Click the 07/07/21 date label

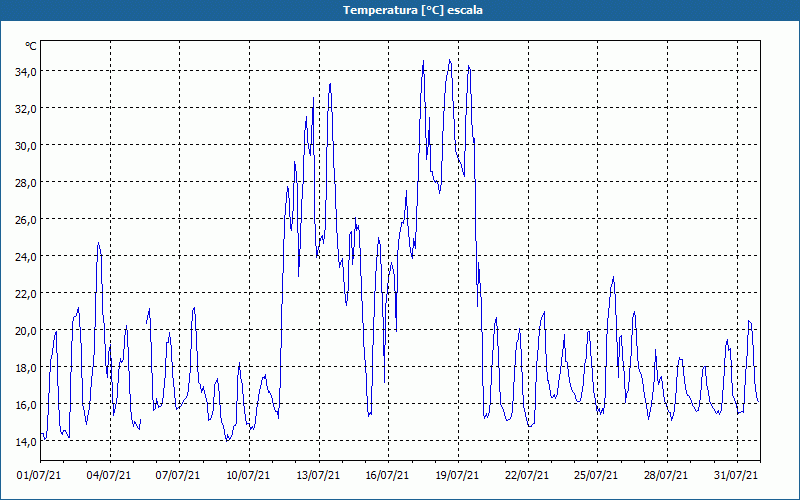[x=178, y=476]
